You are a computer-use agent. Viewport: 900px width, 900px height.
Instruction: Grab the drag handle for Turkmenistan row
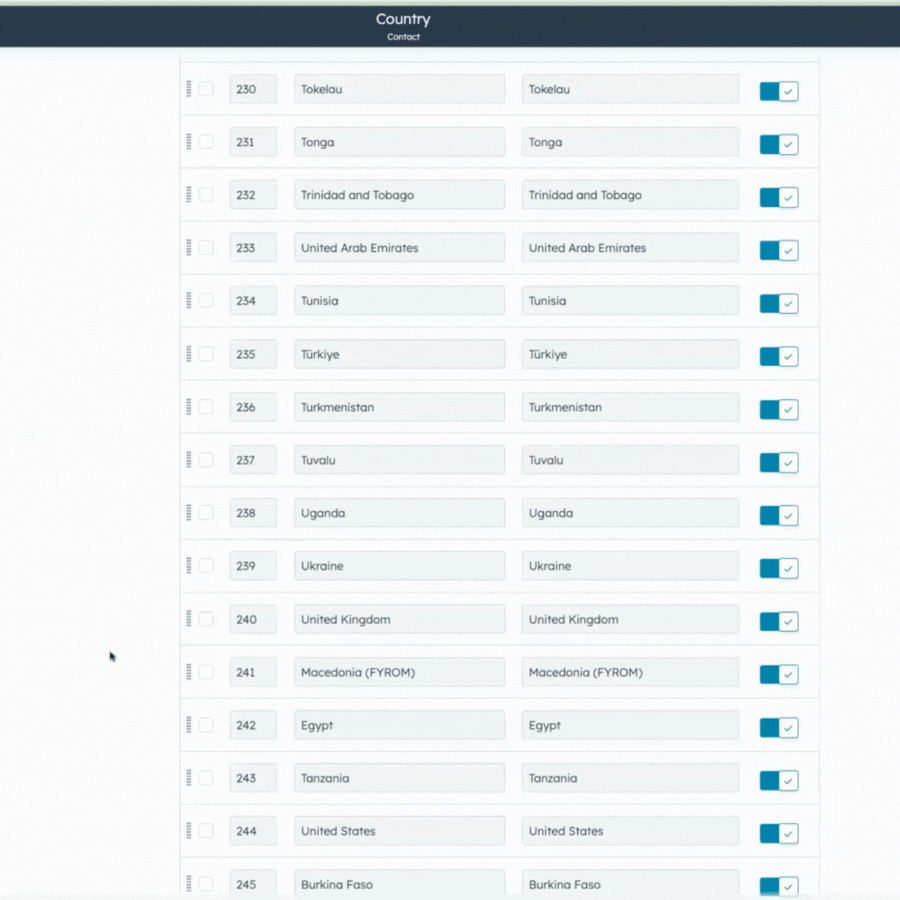tap(189, 406)
